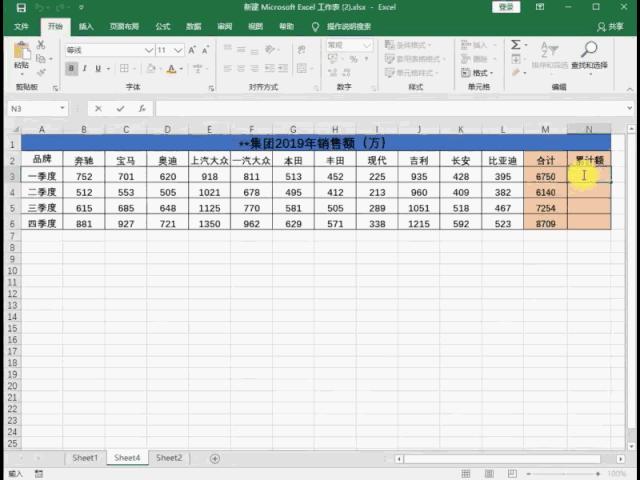640x480 pixels.
Task: Click the formula bar Enter checkmark button
Action: point(120,109)
